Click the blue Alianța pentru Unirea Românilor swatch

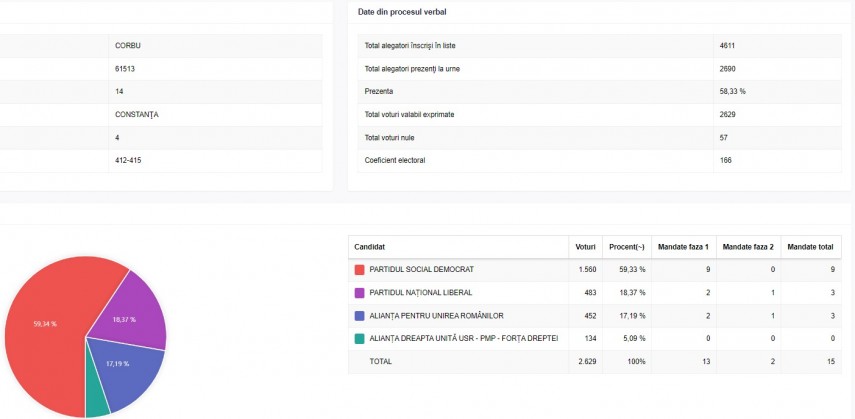360,316
